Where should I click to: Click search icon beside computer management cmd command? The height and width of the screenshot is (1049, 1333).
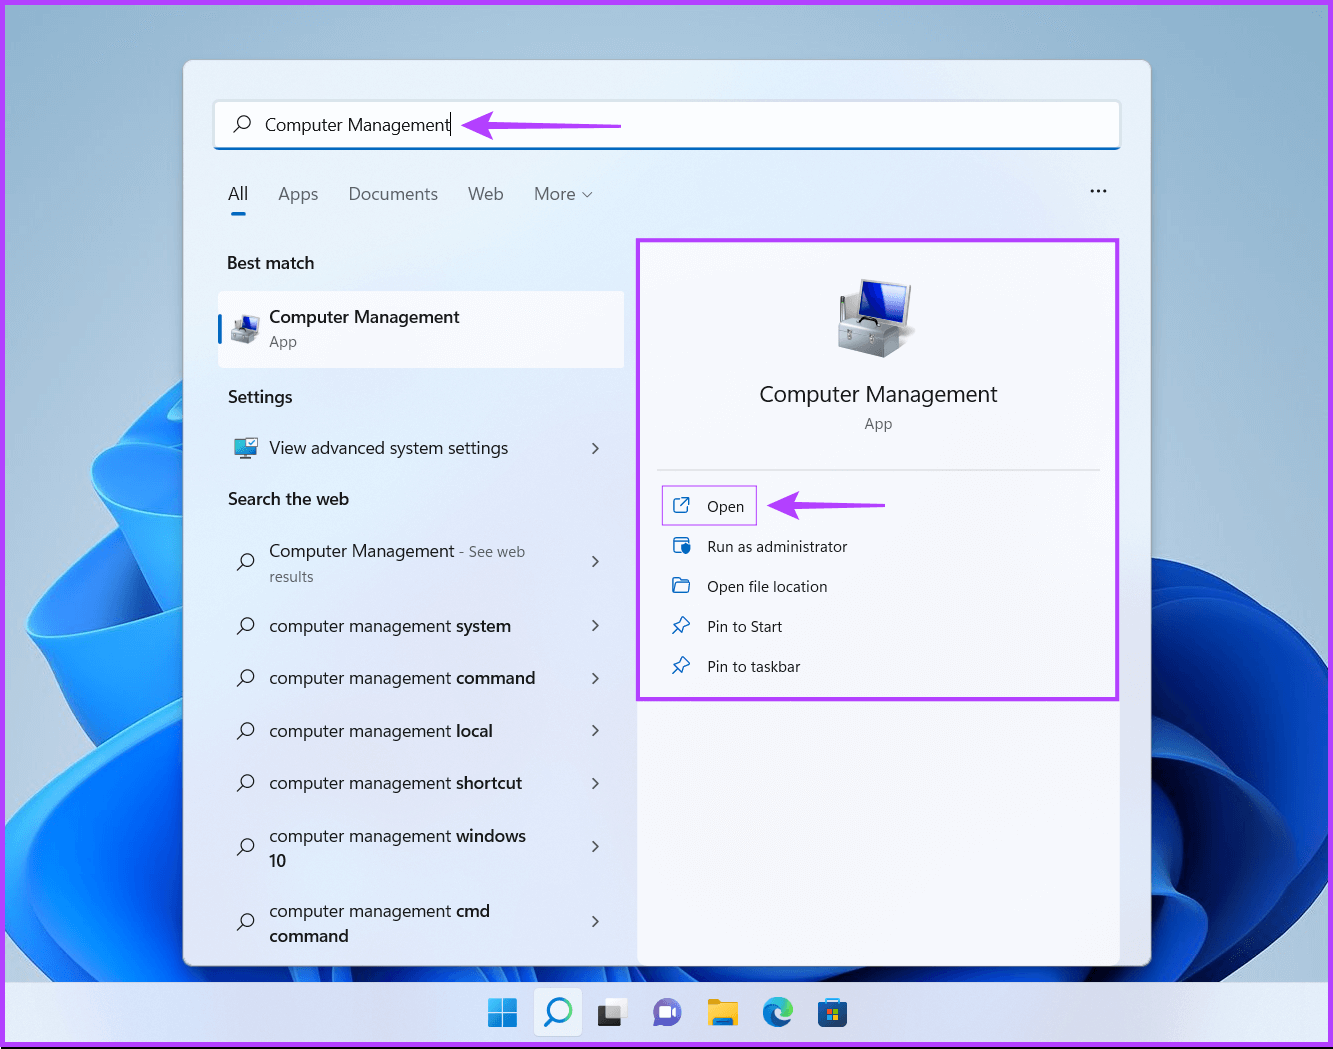(245, 922)
